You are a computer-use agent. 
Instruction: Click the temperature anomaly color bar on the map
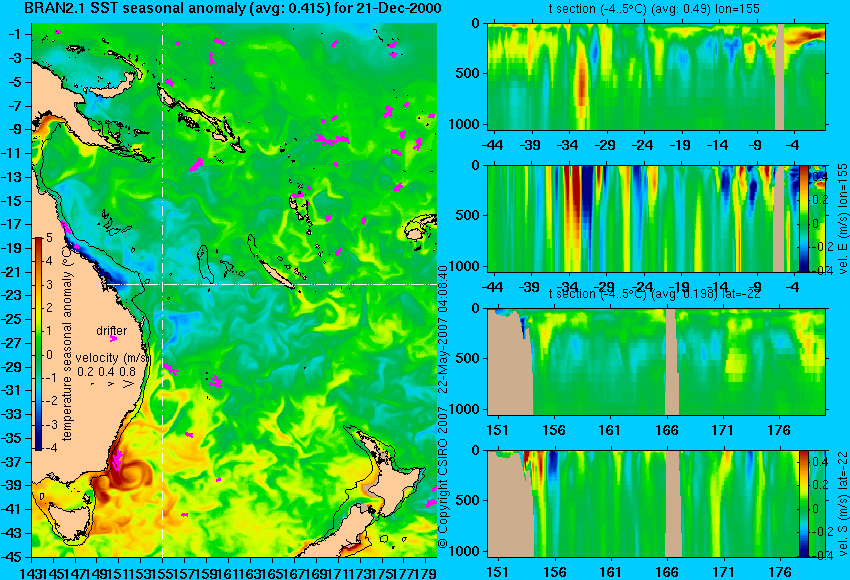(38, 344)
